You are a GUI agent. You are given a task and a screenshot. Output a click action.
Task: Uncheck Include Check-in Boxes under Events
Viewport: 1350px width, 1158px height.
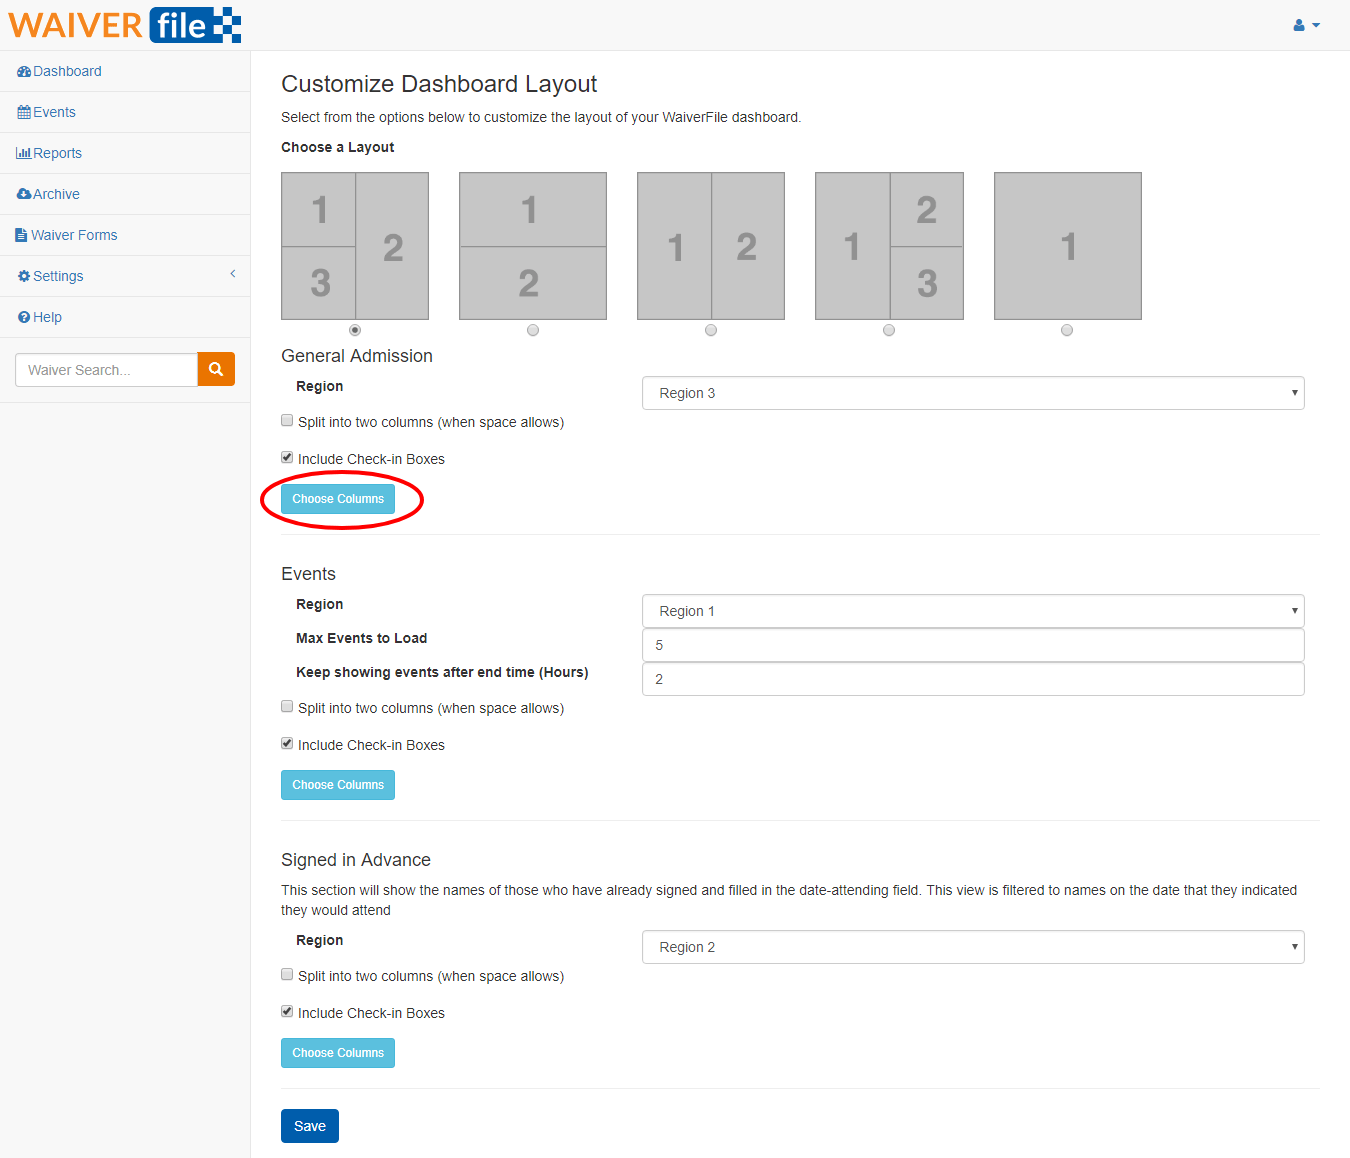(288, 744)
